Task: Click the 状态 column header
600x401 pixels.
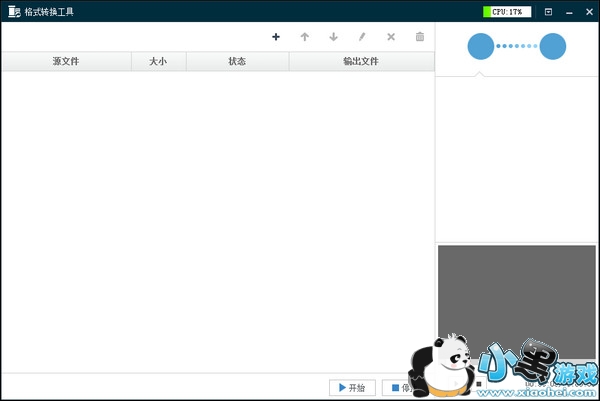Action: [x=237, y=62]
